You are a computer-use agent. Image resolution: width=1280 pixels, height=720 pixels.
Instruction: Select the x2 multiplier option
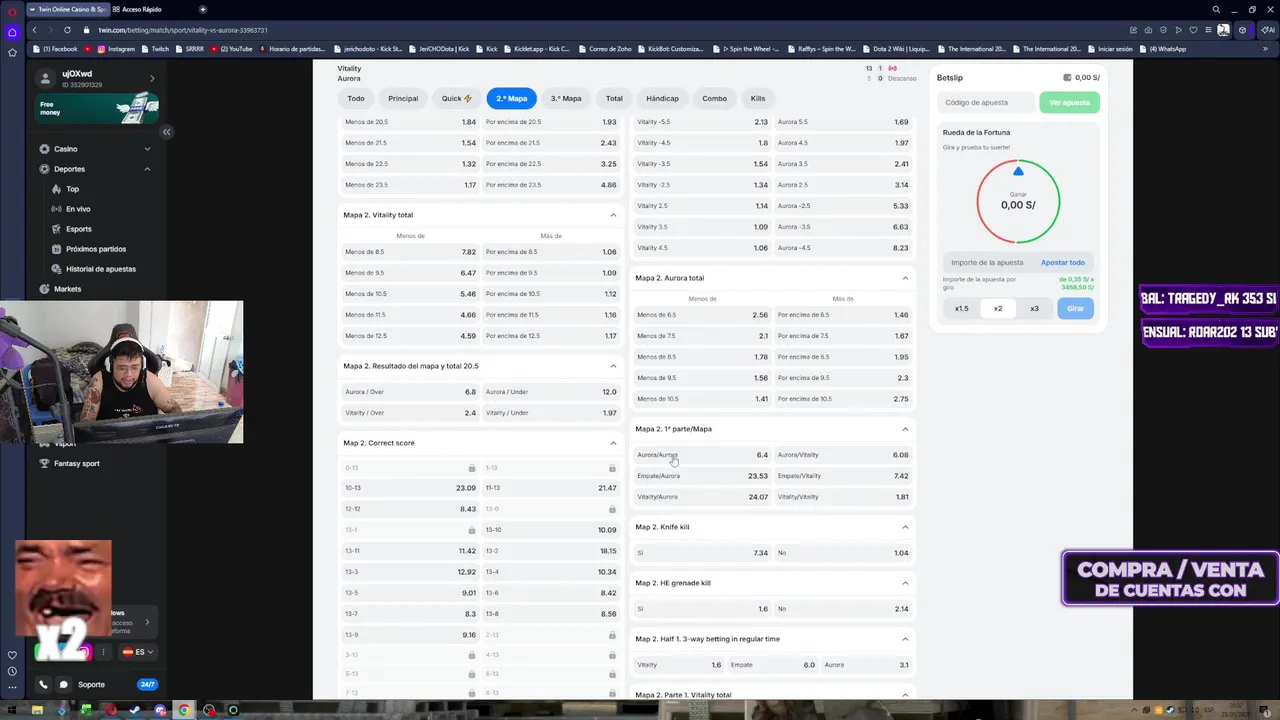point(998,308)
